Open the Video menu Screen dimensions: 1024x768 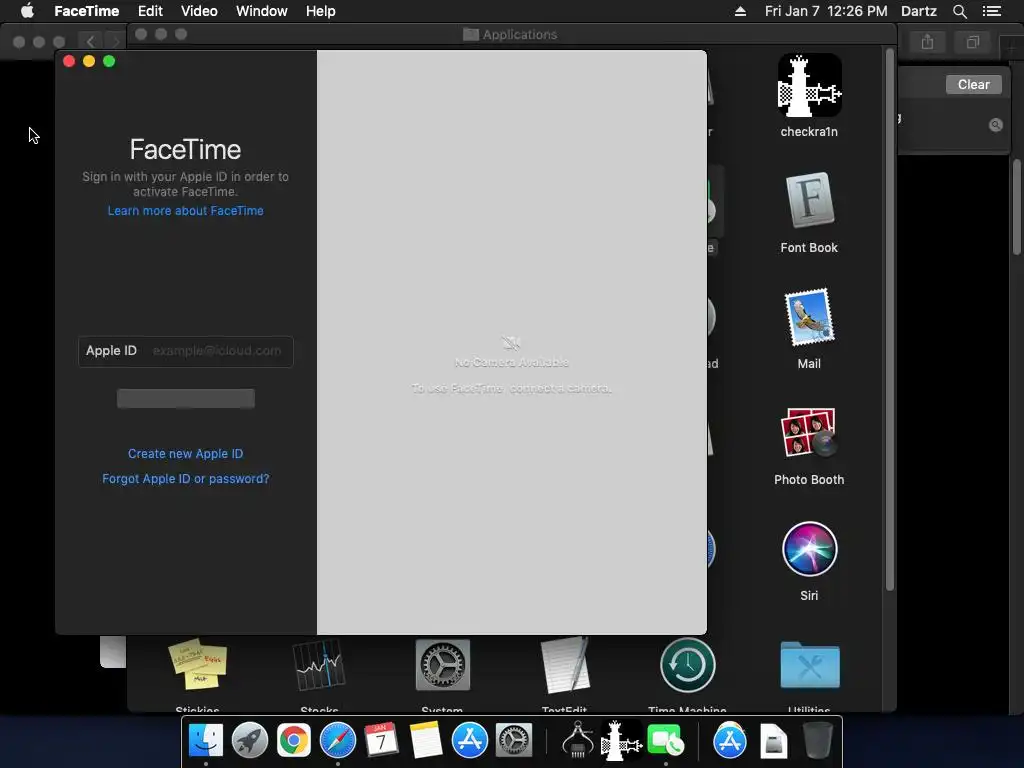(x=199, y=11)
